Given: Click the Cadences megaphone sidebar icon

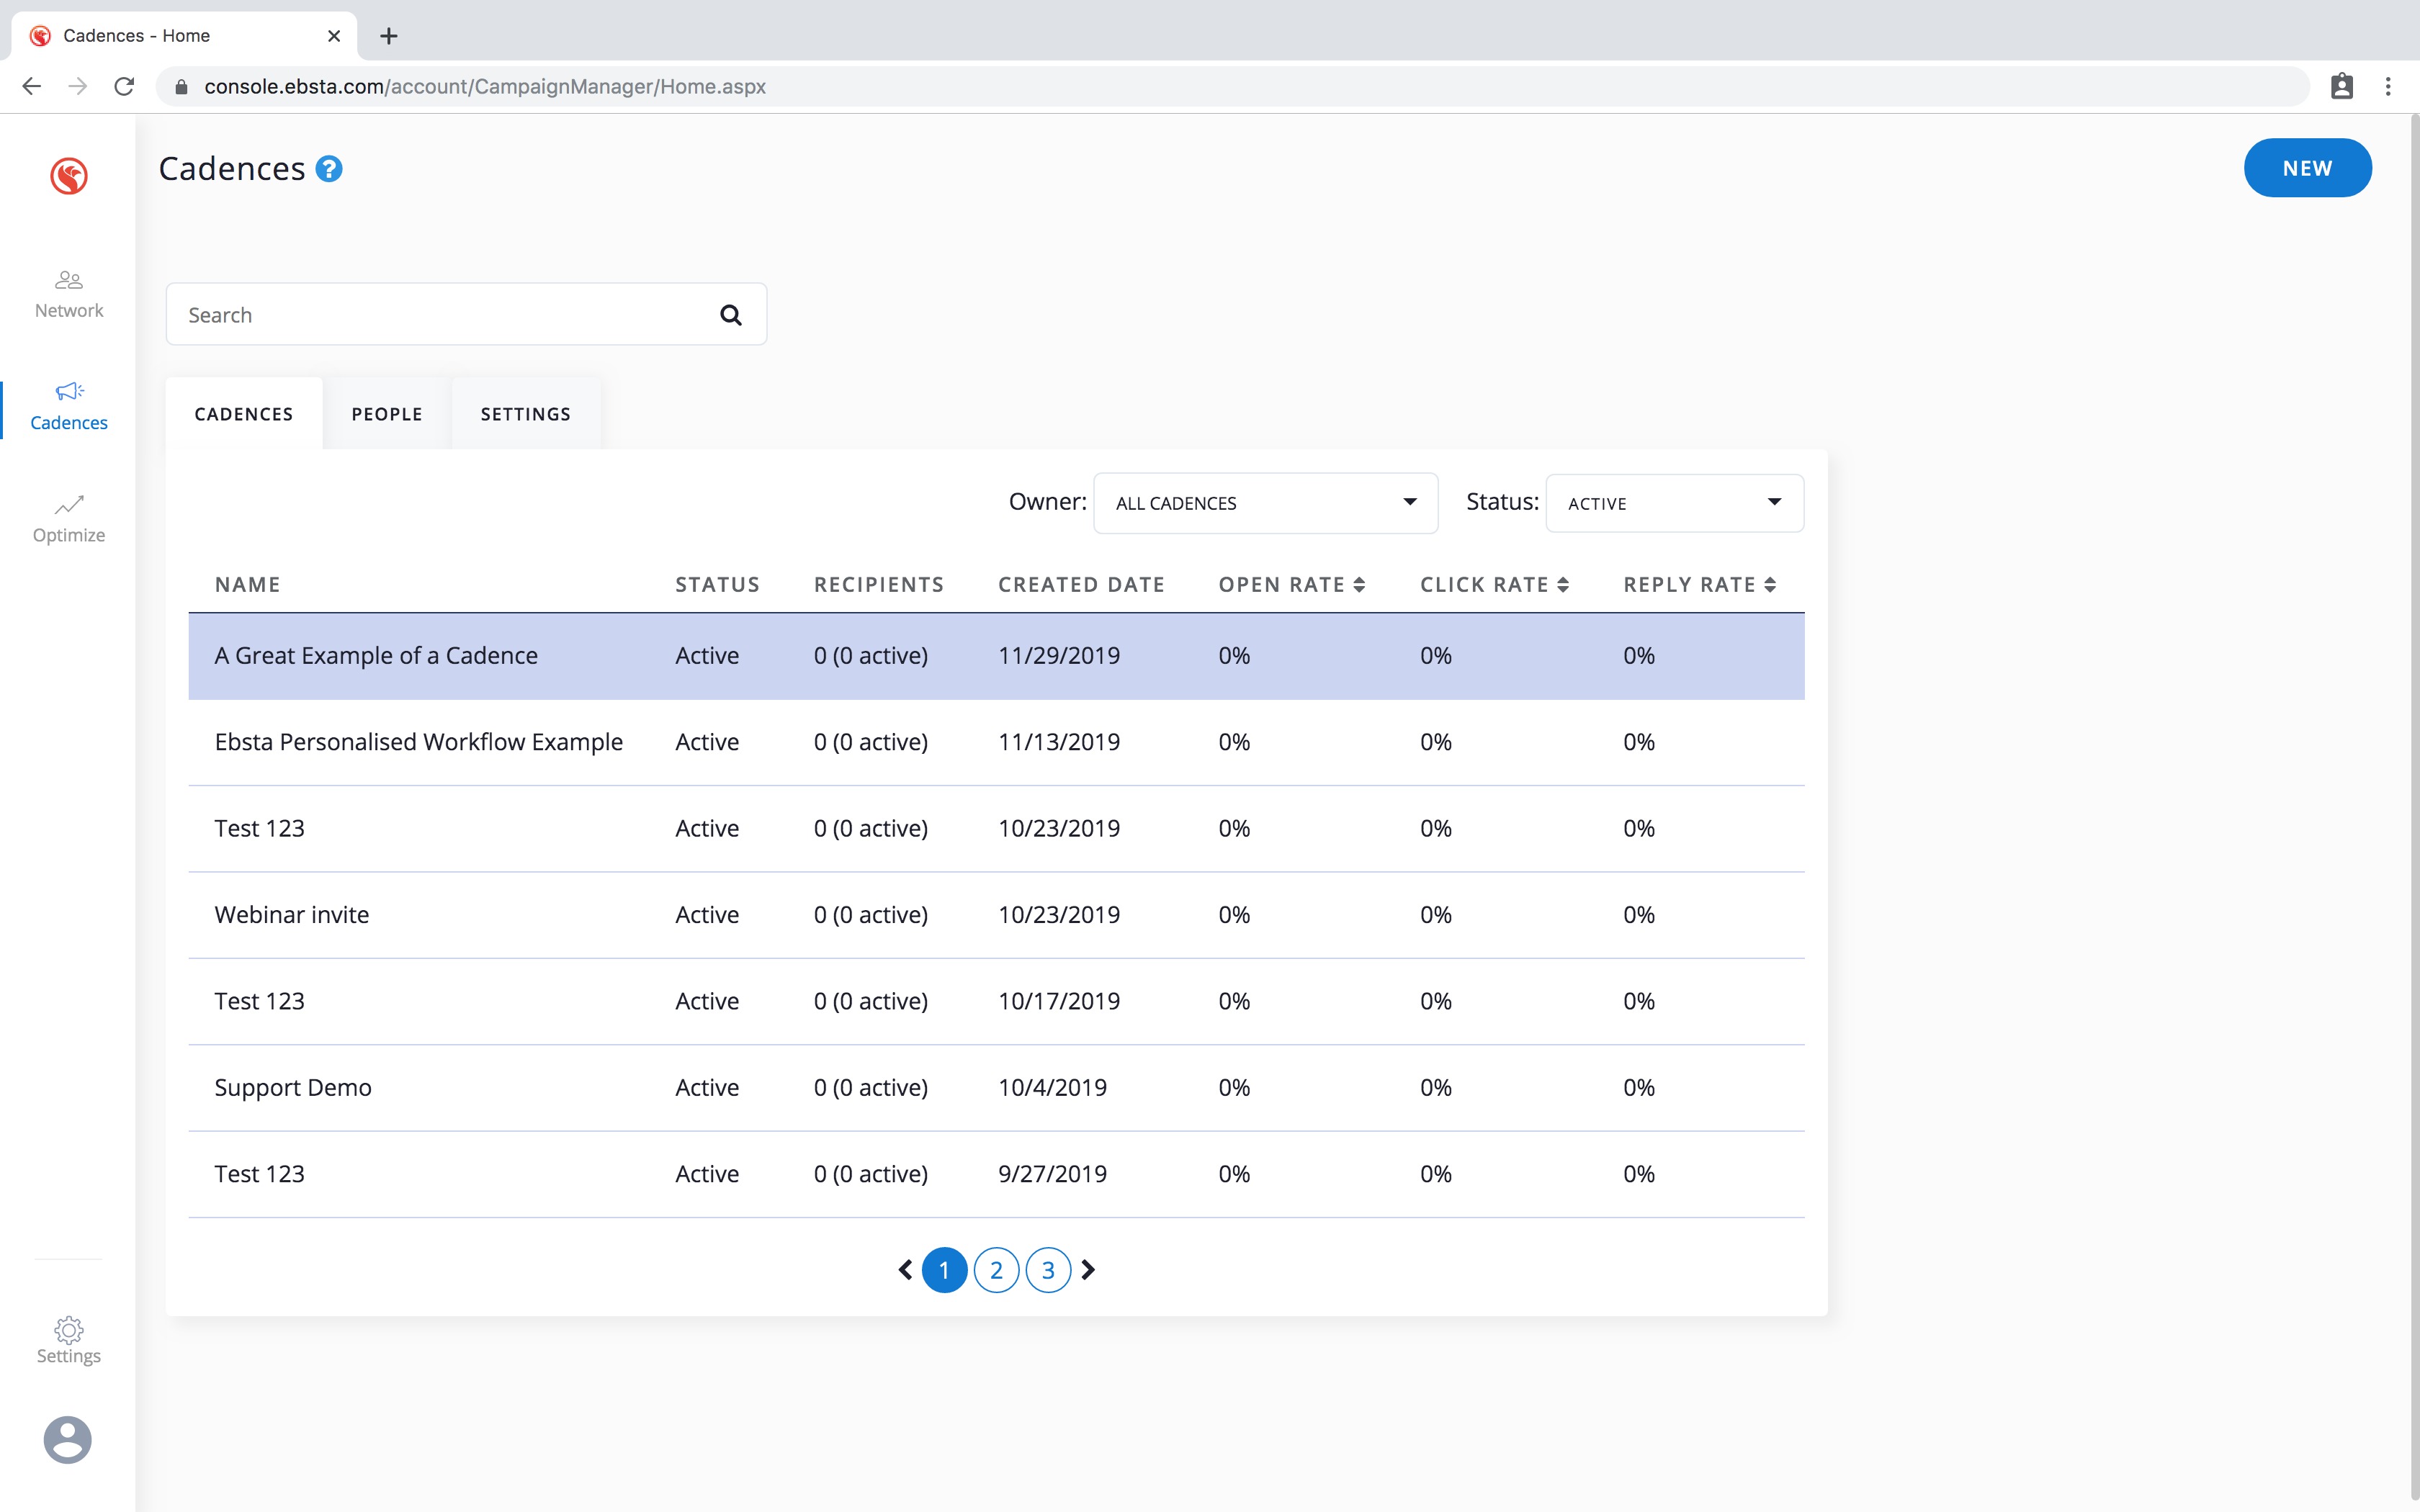Looking at the screenshot, I should point(68,391).
